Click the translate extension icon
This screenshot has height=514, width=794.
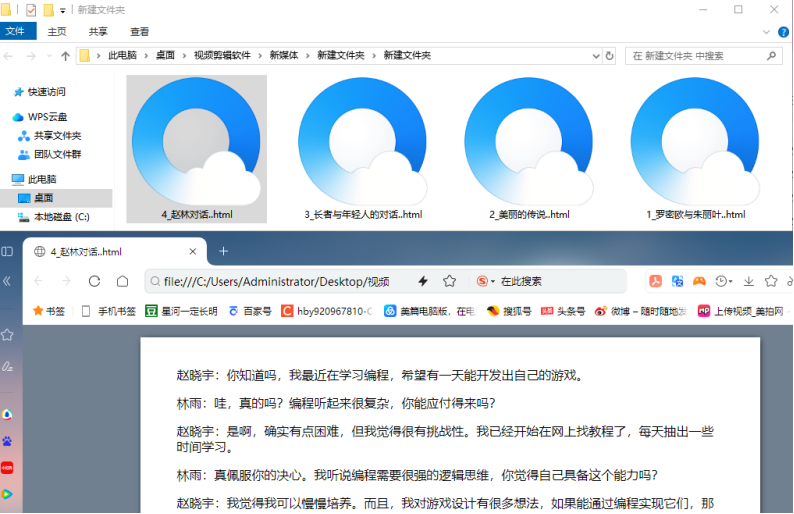(677, 281)
